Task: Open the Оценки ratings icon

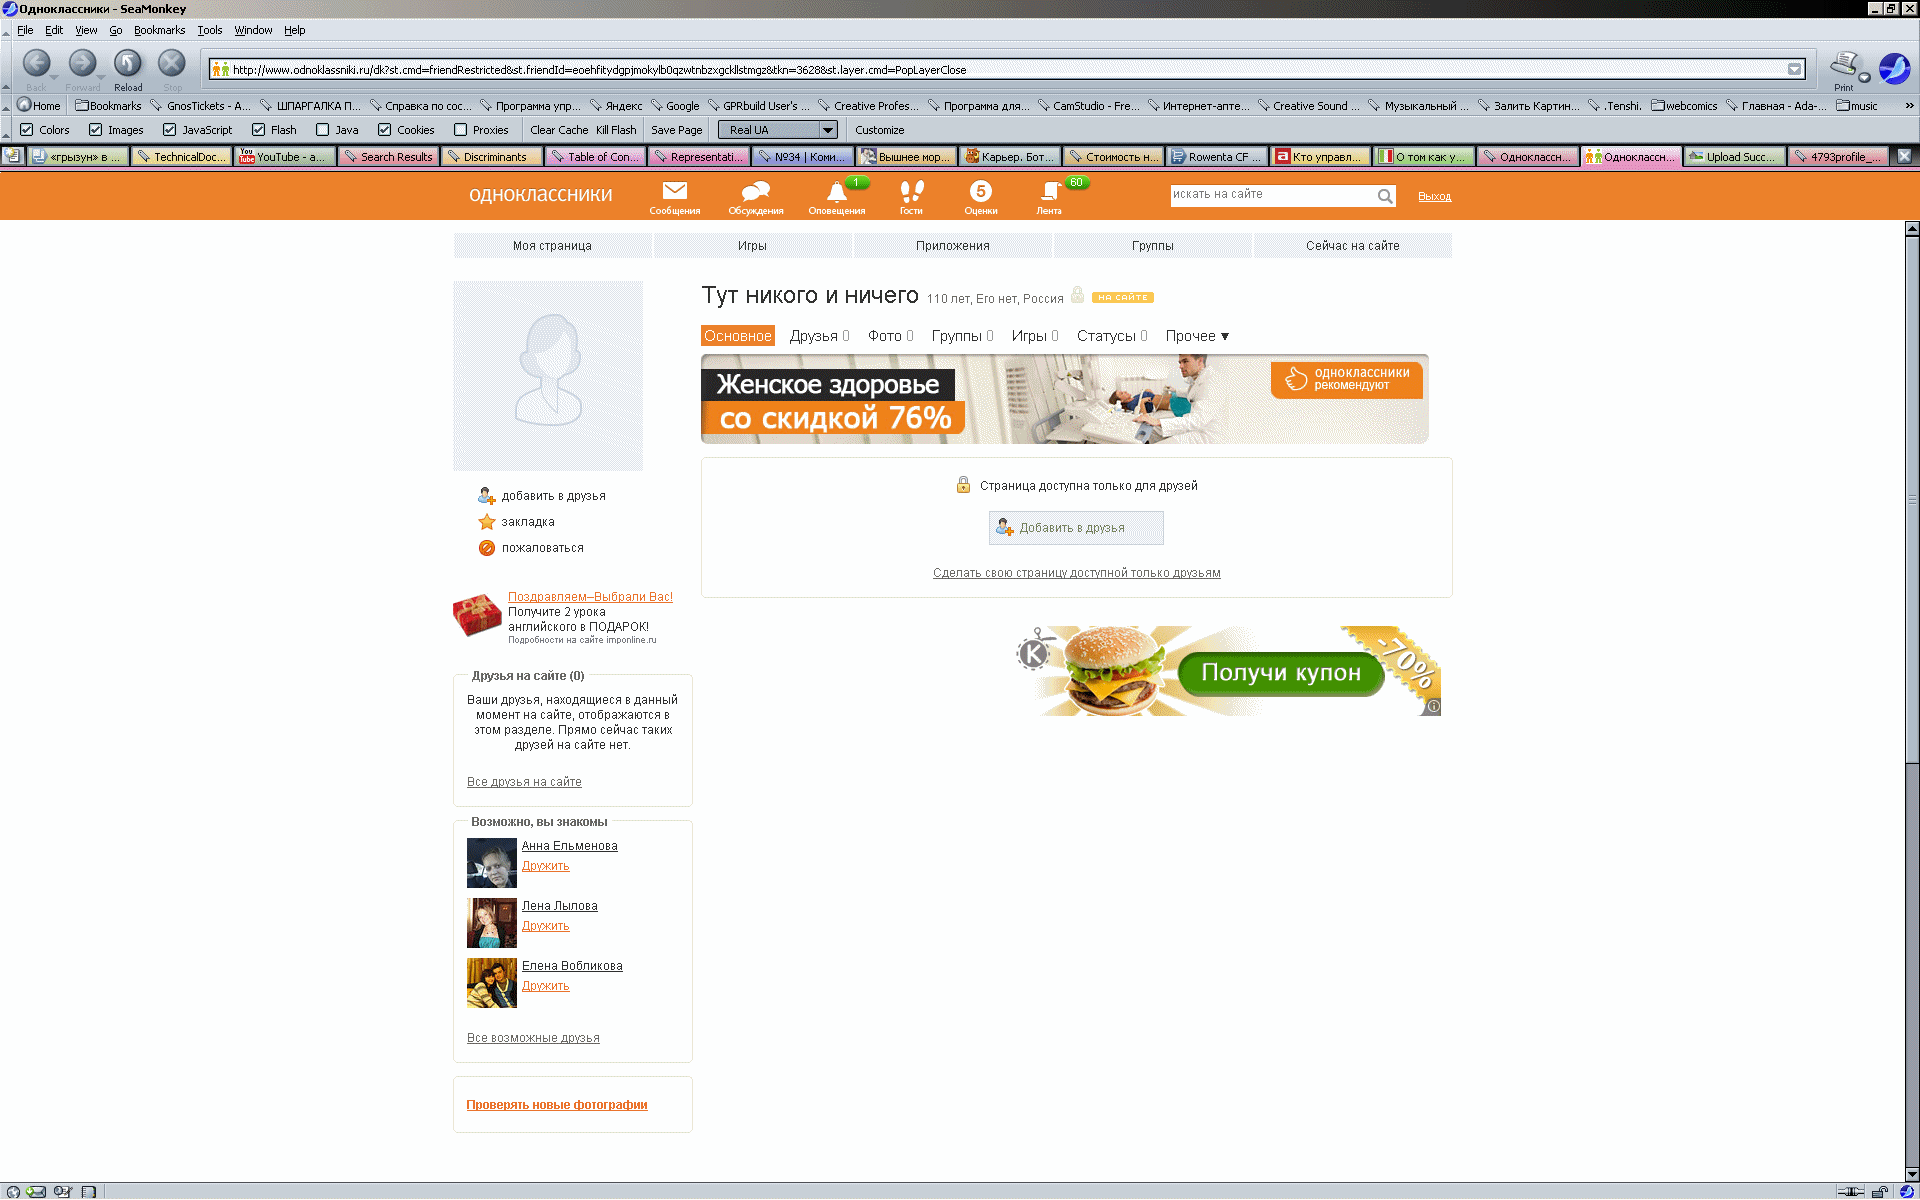Action: tap(980, 191)
